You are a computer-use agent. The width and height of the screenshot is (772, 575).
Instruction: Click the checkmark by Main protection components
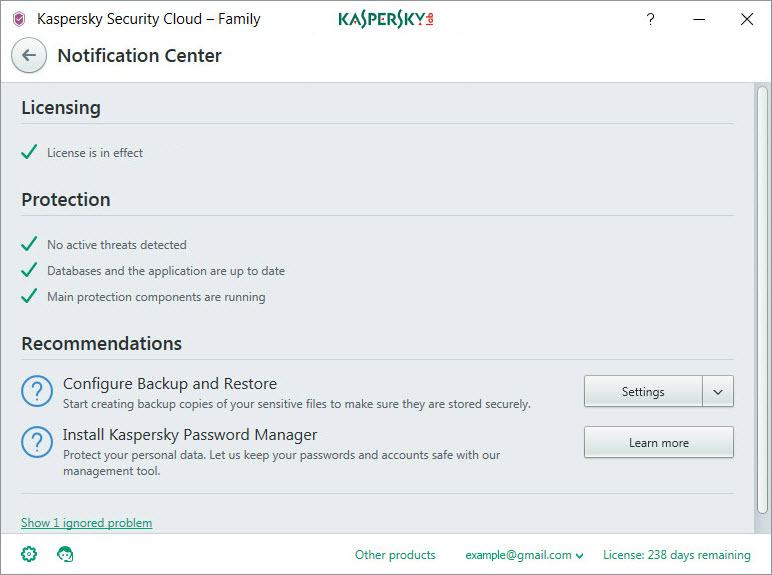pos(29,296)
